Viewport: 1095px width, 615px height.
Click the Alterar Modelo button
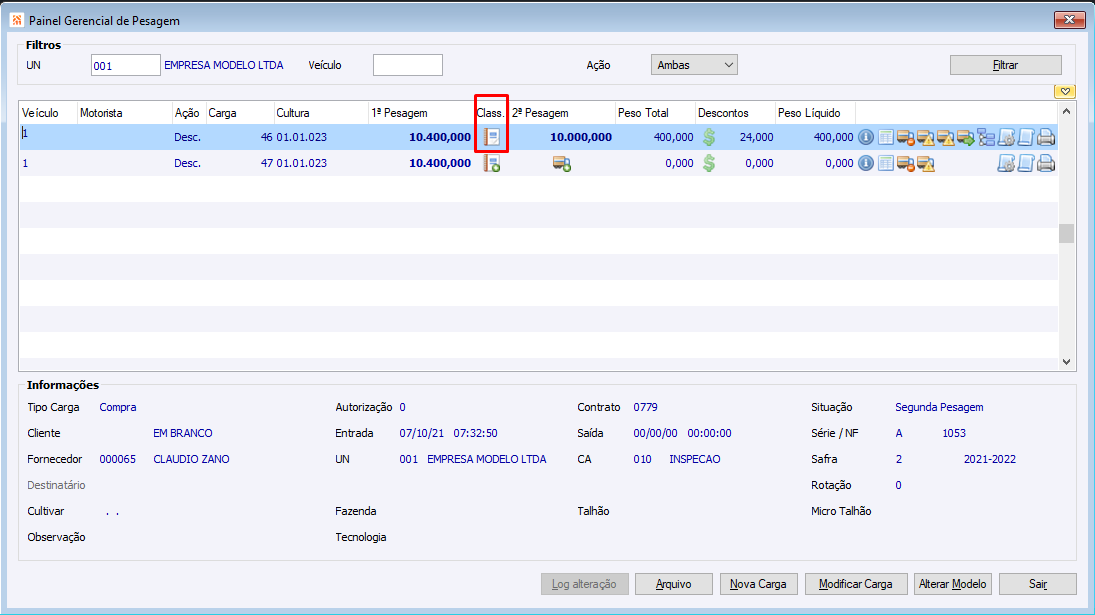click(x=953, y=584)
